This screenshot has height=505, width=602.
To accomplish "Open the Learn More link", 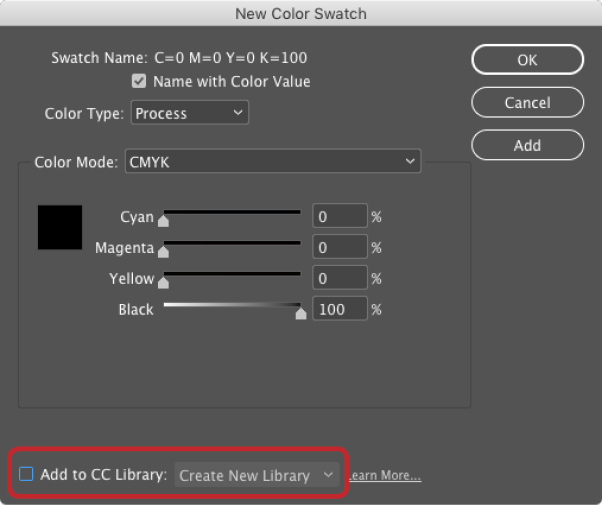I will pyautogui.click(x=385, y=475).
